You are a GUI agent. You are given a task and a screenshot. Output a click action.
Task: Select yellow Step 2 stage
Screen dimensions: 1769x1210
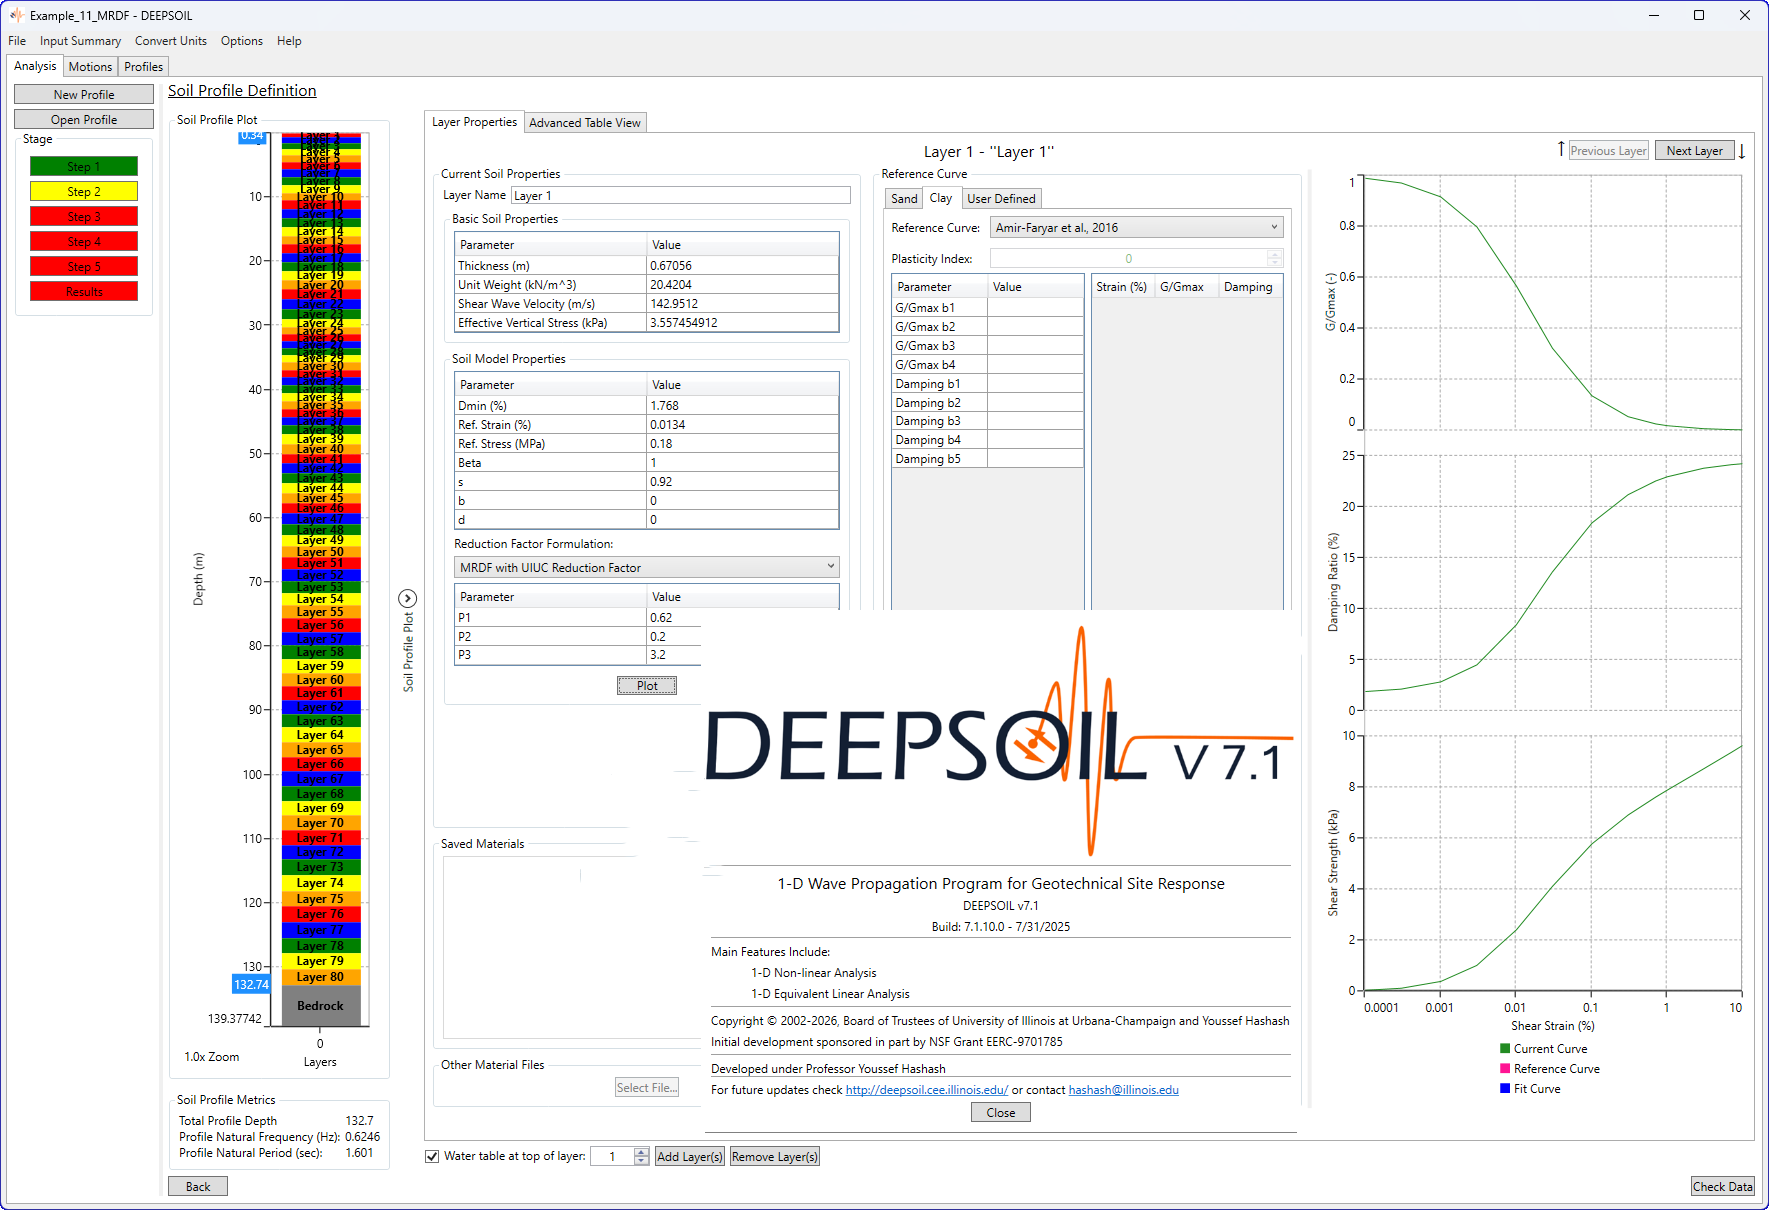pyautogui.click(x=84, y=191)
